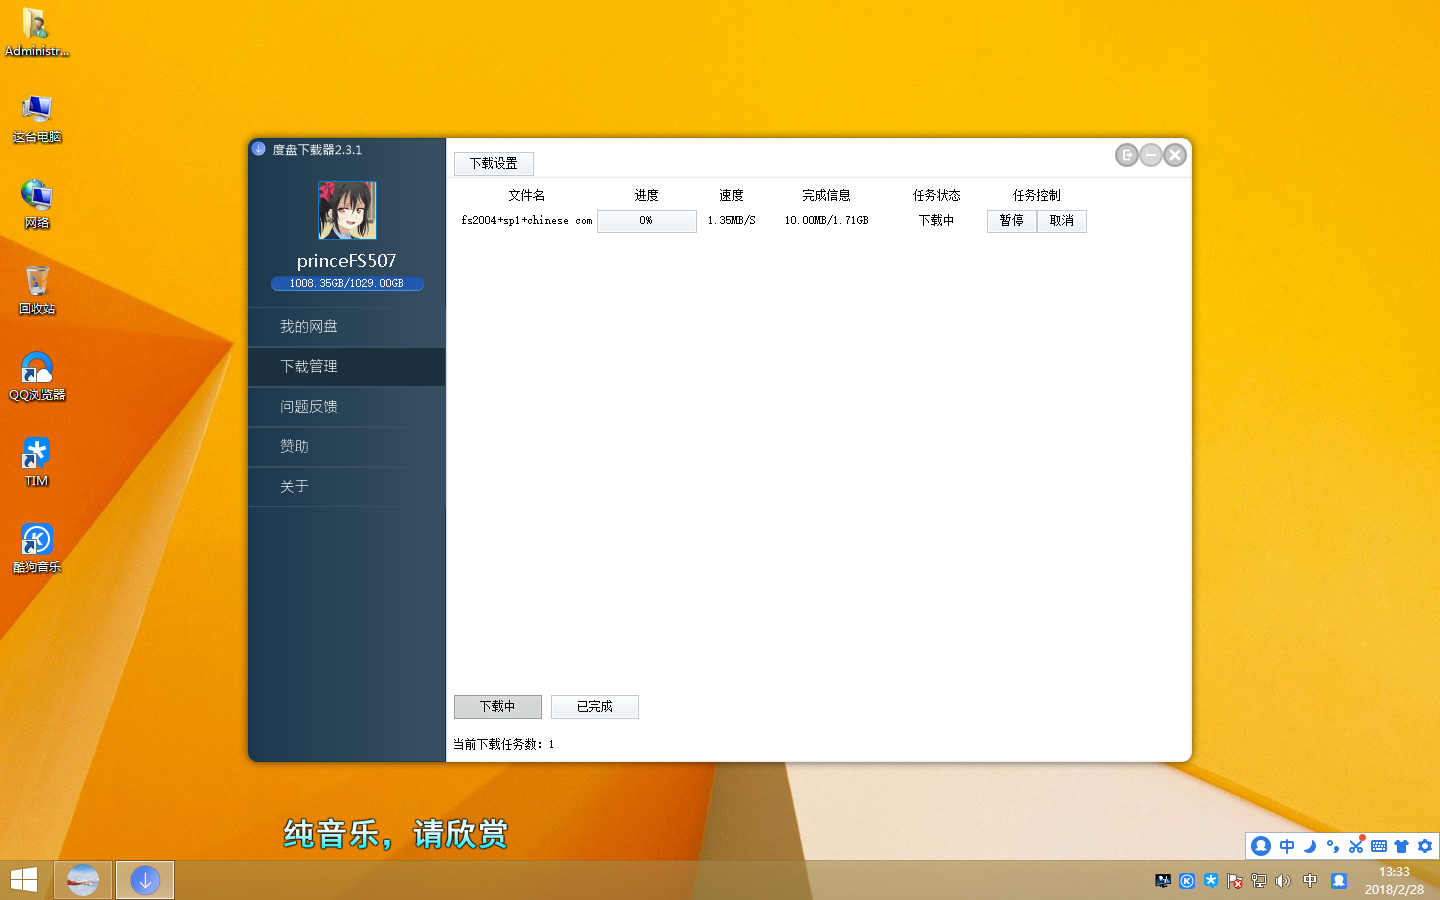This screenshot has width=1440, height=900.
Task: Click the 下载设置 button
Action: click(494, 163)
